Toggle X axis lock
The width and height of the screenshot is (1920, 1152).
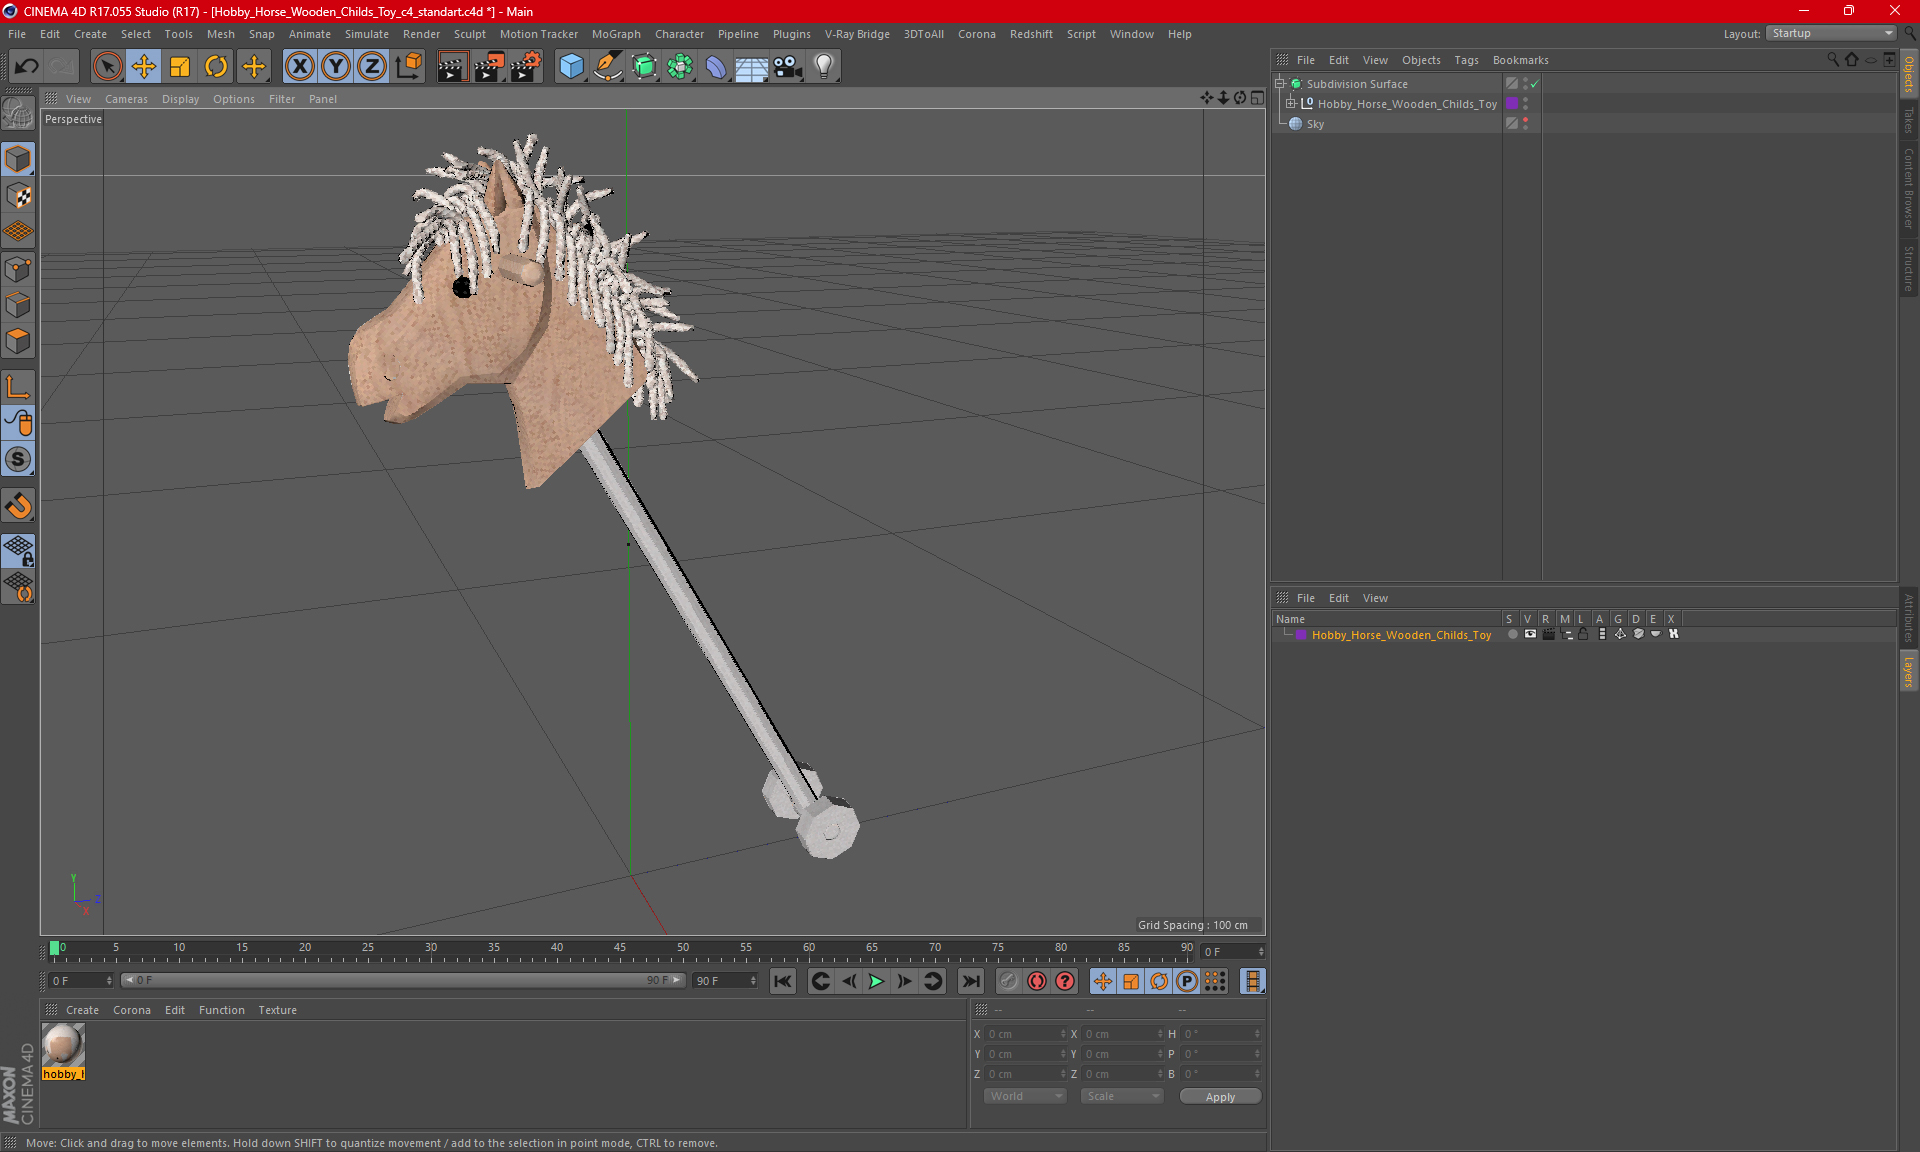tap(299, 66)
